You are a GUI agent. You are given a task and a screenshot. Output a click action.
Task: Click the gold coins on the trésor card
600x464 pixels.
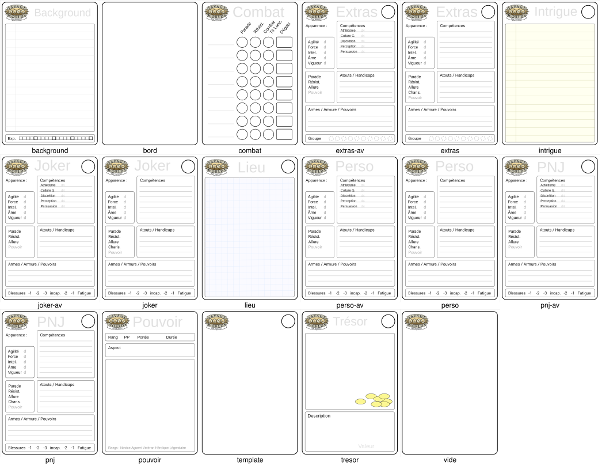[x=373, y=400]
